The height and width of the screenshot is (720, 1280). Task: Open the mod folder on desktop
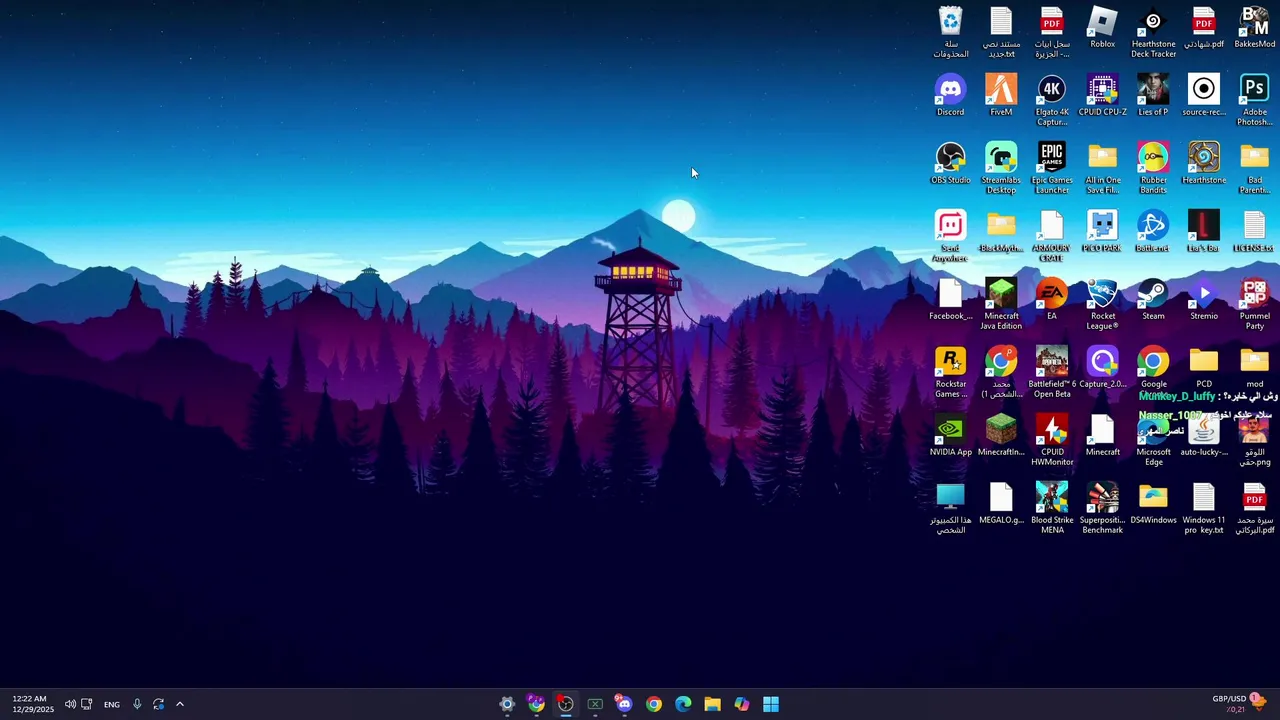click(1254, 367)
